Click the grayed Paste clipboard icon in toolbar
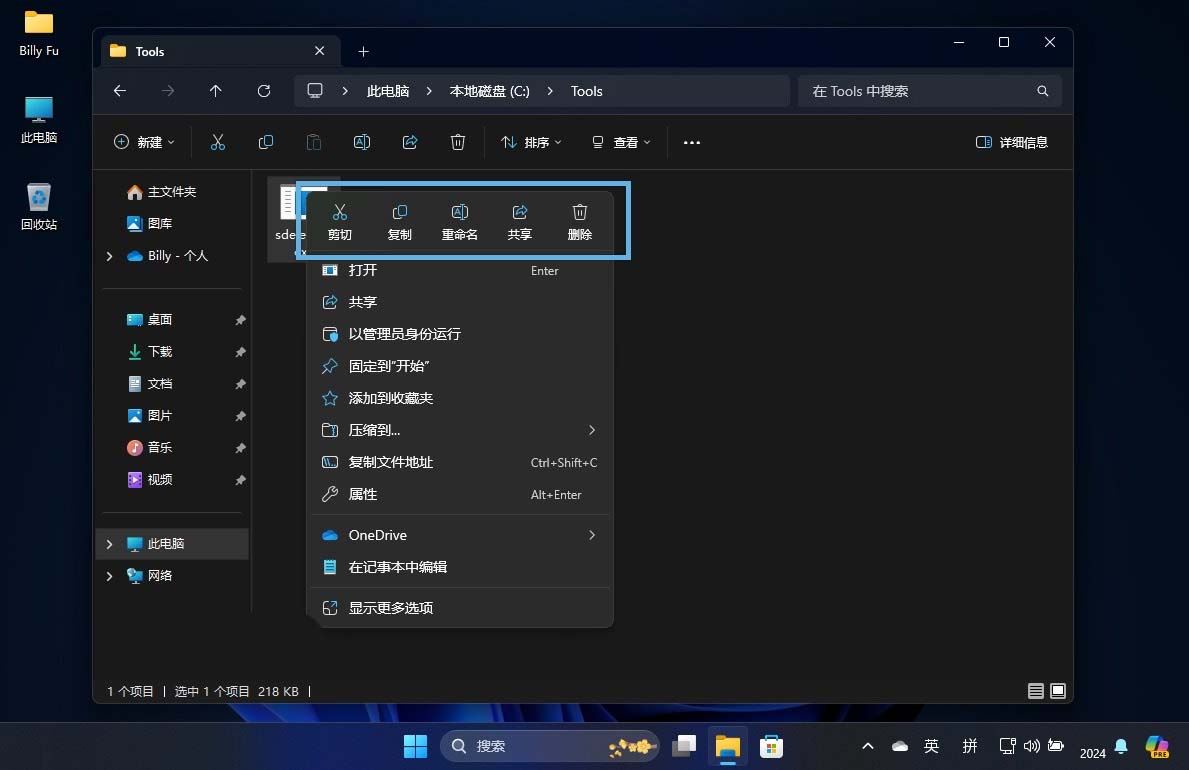This screenshot has height=770, width=1189. coord(313,142)
